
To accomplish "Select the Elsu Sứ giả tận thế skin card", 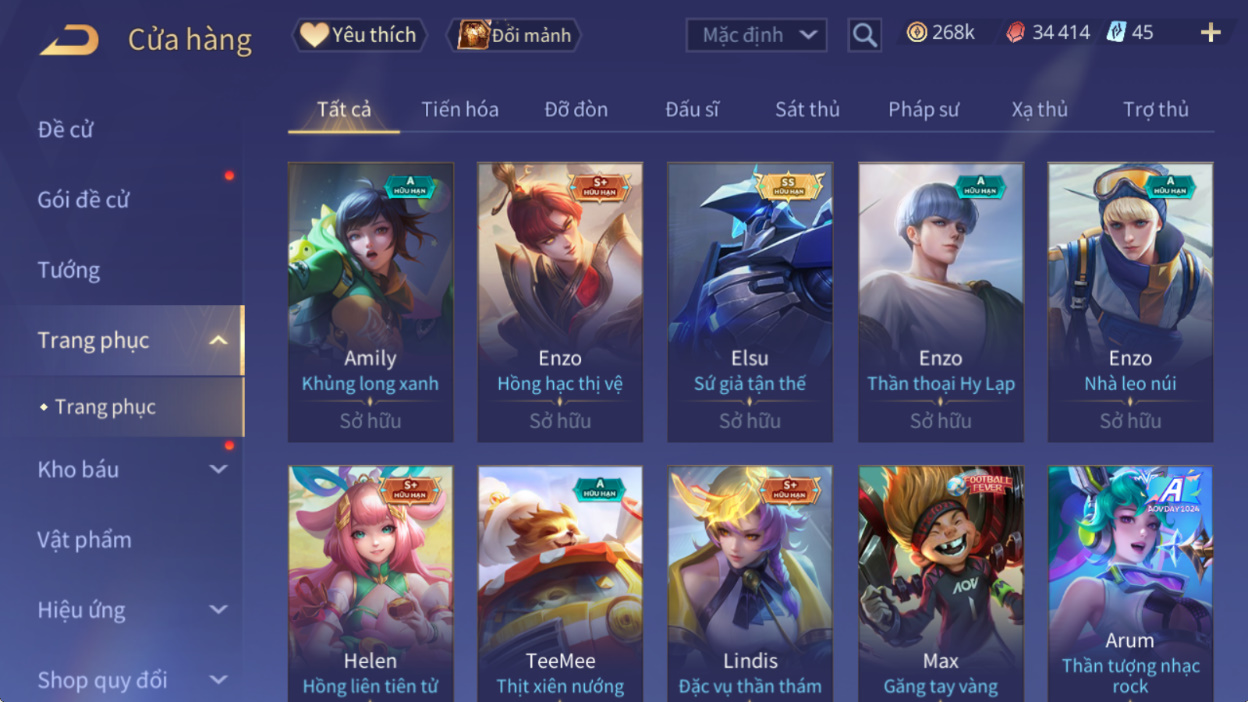I will pos(750,302).
